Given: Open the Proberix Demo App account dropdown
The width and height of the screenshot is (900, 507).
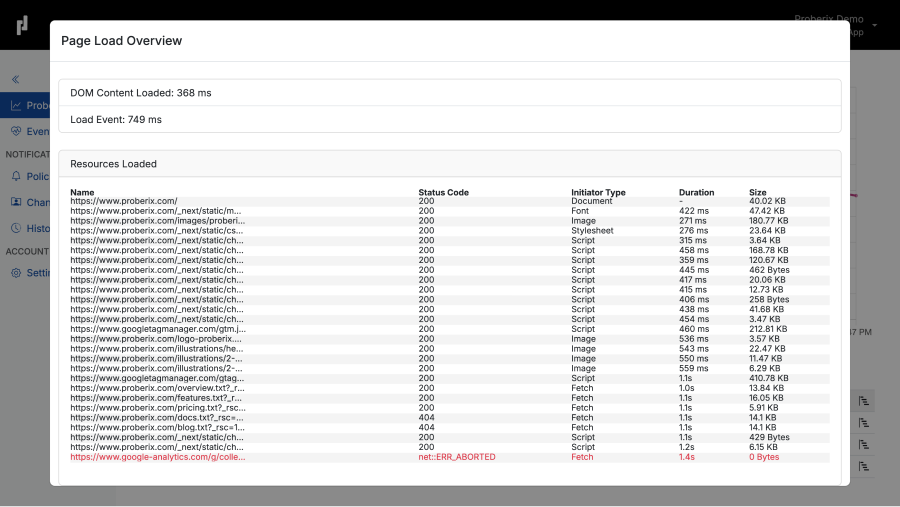Looking at the screenshot, I should 875,25.
